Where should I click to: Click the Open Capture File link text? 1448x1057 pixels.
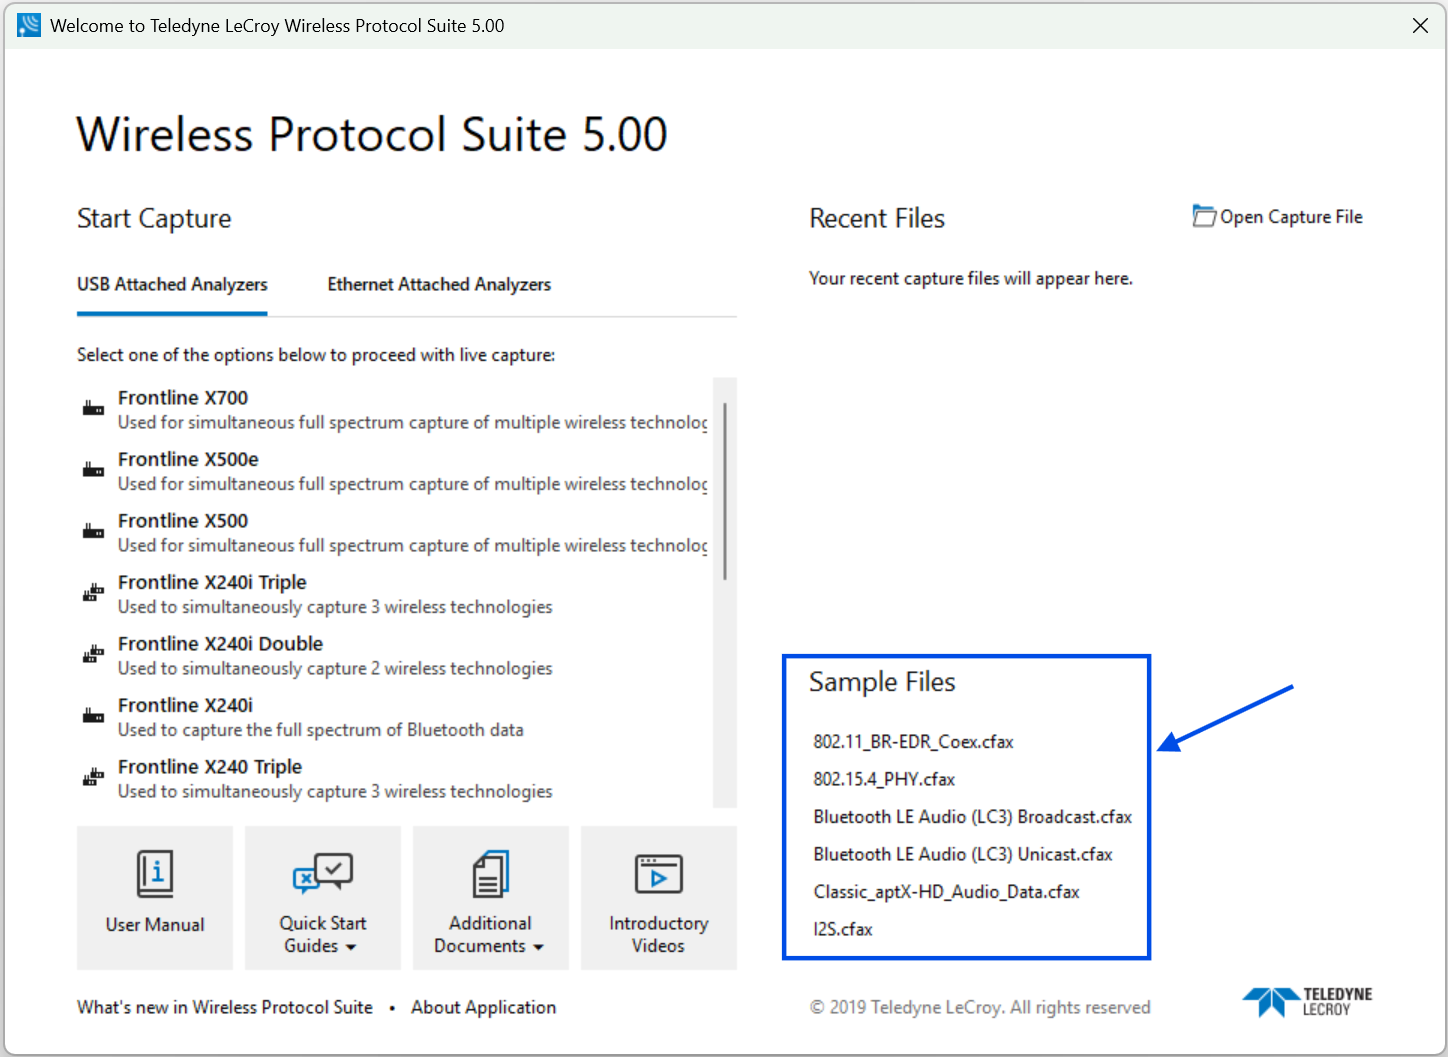[x=1291, y=217]
